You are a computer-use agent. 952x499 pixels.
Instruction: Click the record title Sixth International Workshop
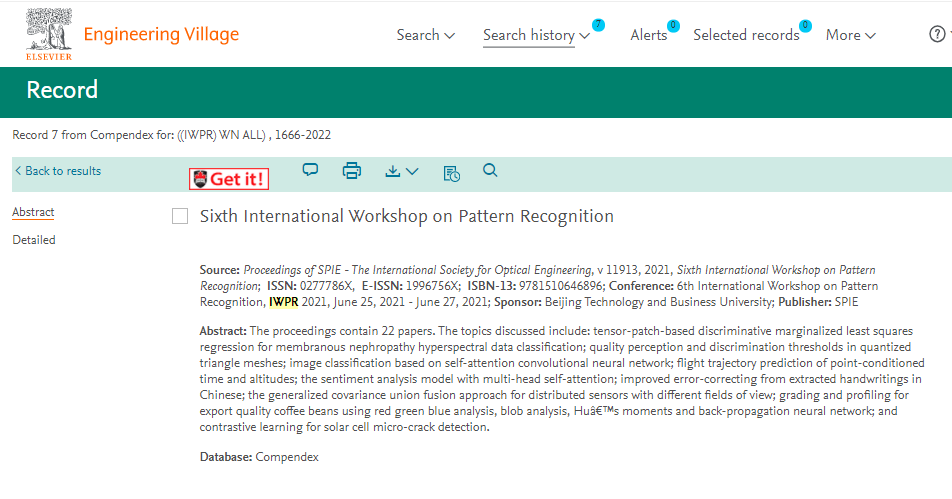(x=406, y=216)
